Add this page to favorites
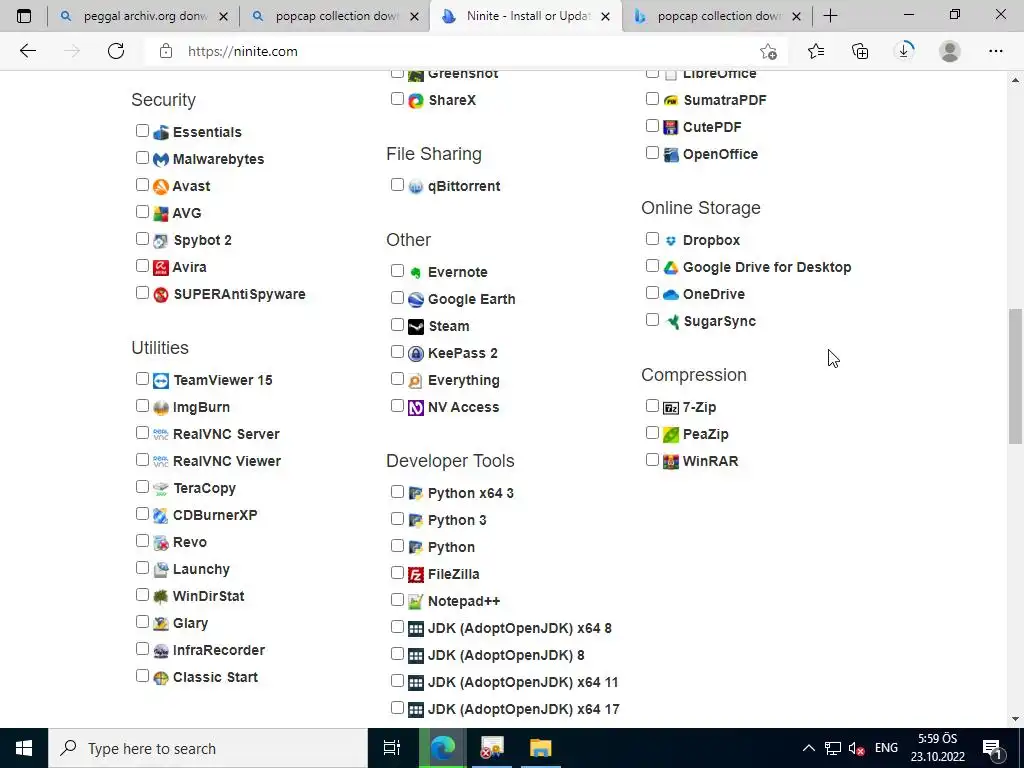Image resolution: width=1024 pixels, height=768 pixels. 769,51
